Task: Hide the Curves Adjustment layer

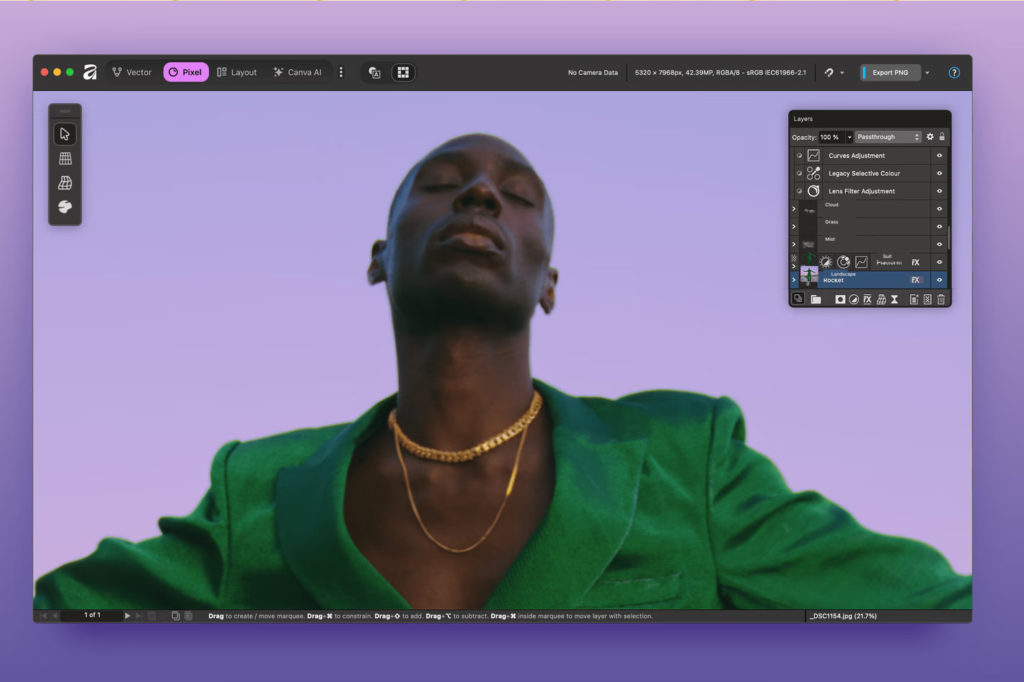Action: click(939, 155)
